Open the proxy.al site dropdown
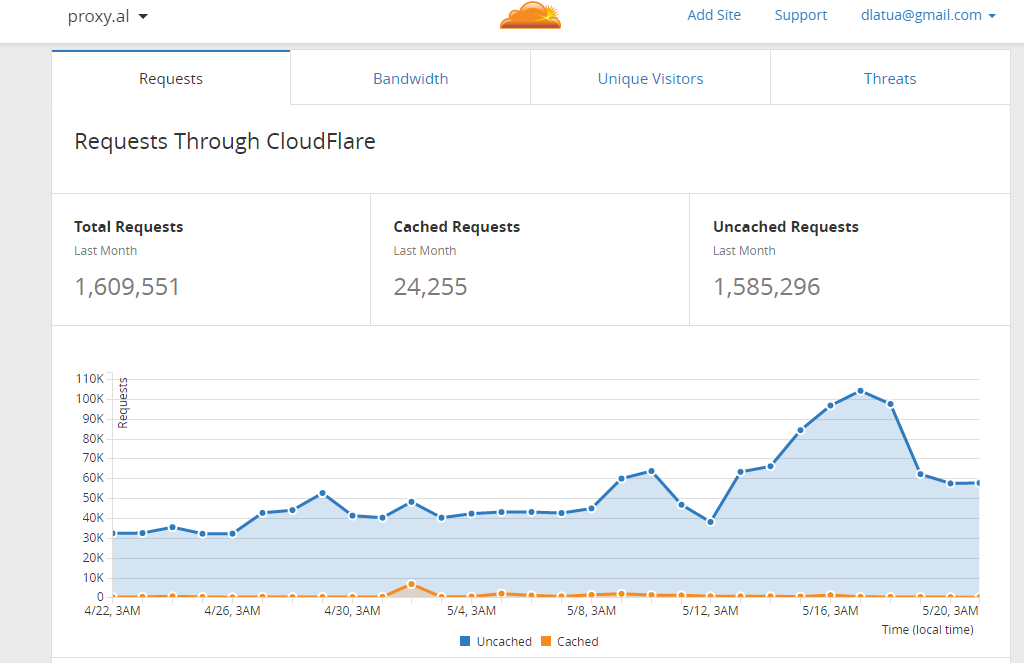Image resolution: width=1024 pixels, height=663 pixels. 107,16
